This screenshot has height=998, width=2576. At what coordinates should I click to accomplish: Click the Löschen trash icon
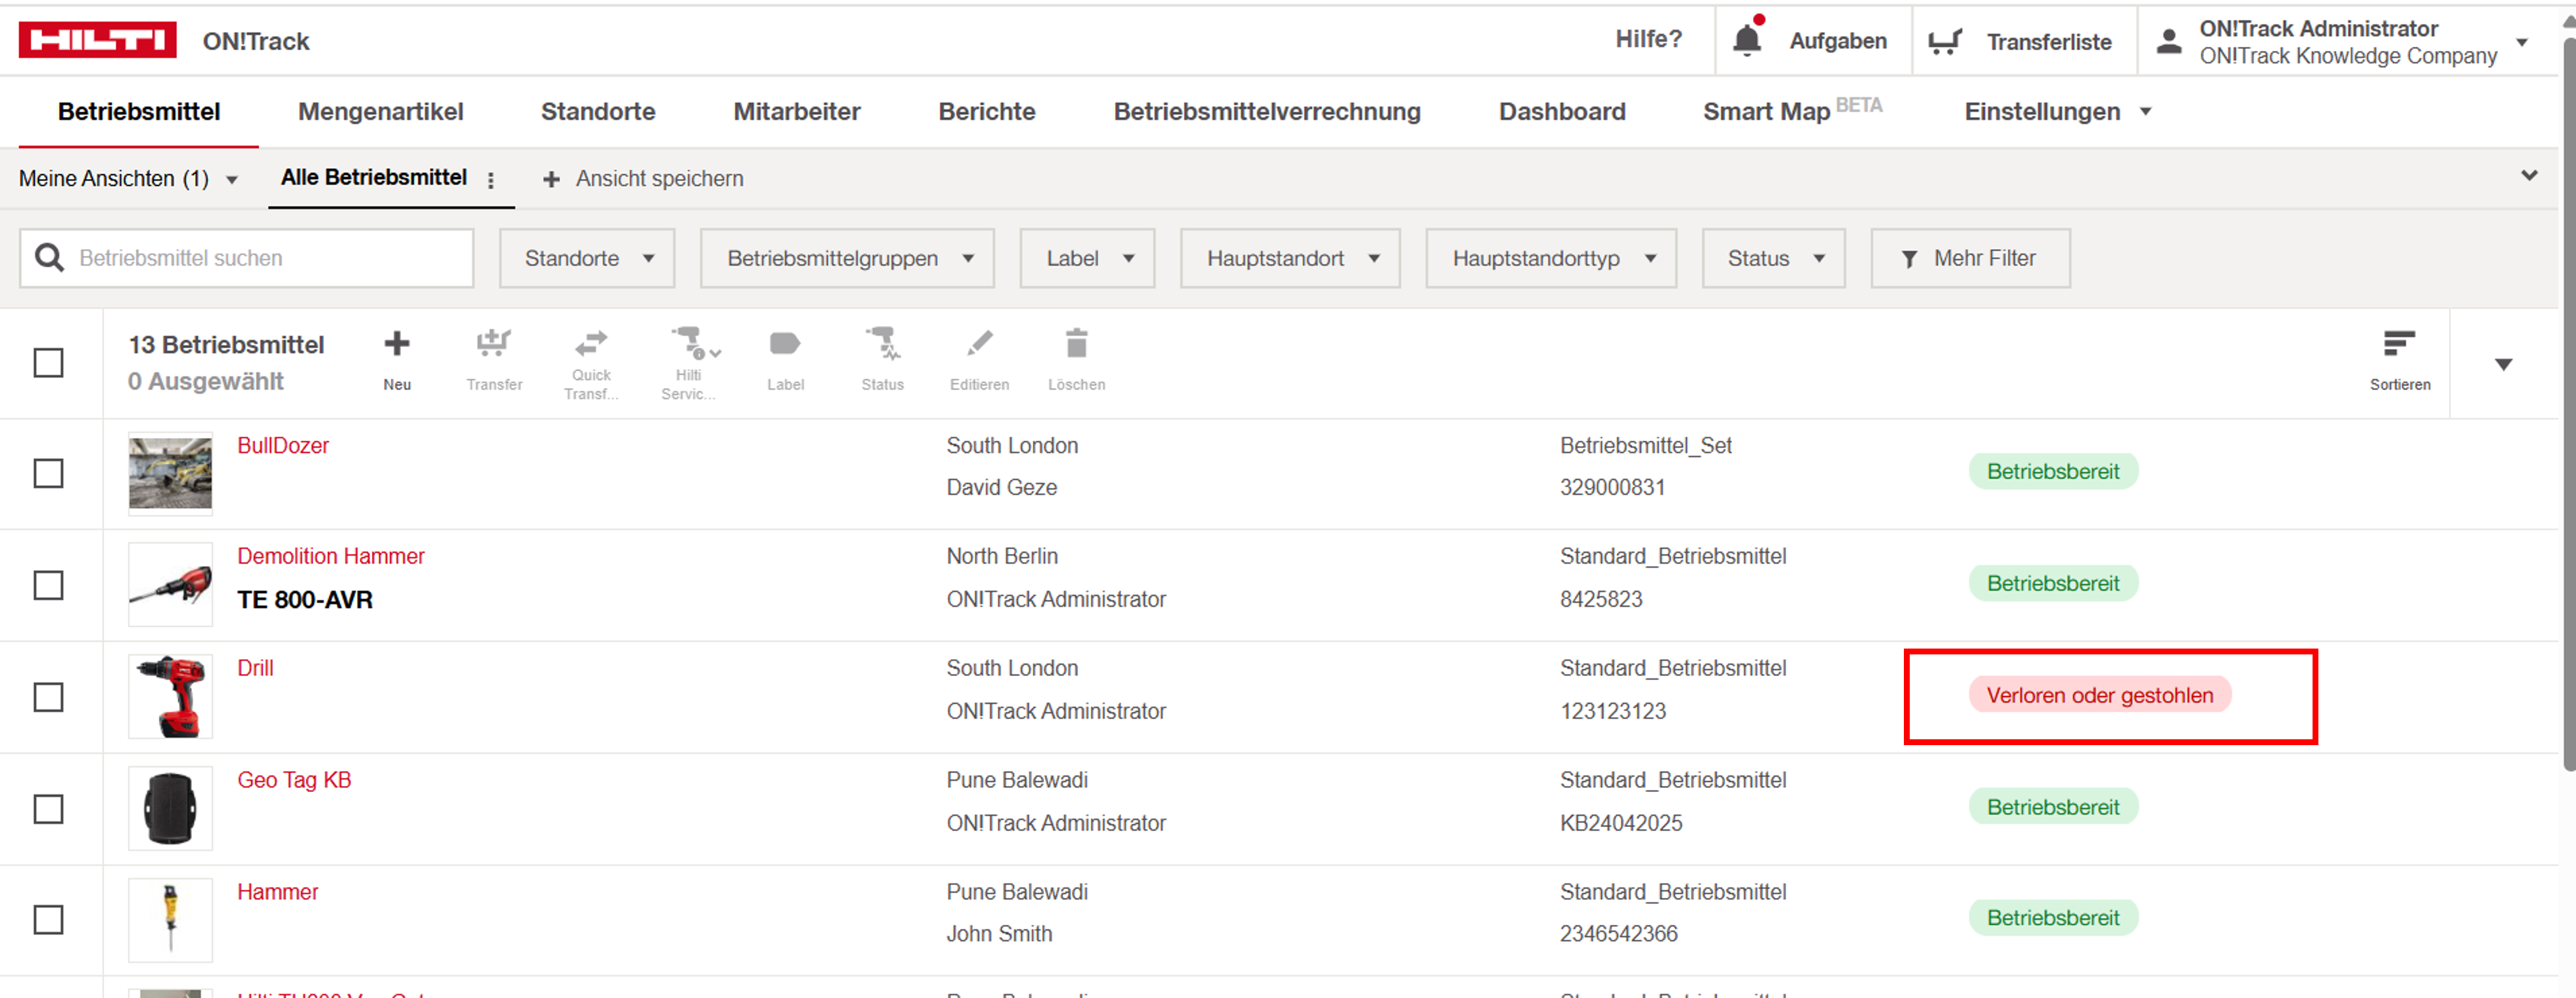coord(1076,345)
